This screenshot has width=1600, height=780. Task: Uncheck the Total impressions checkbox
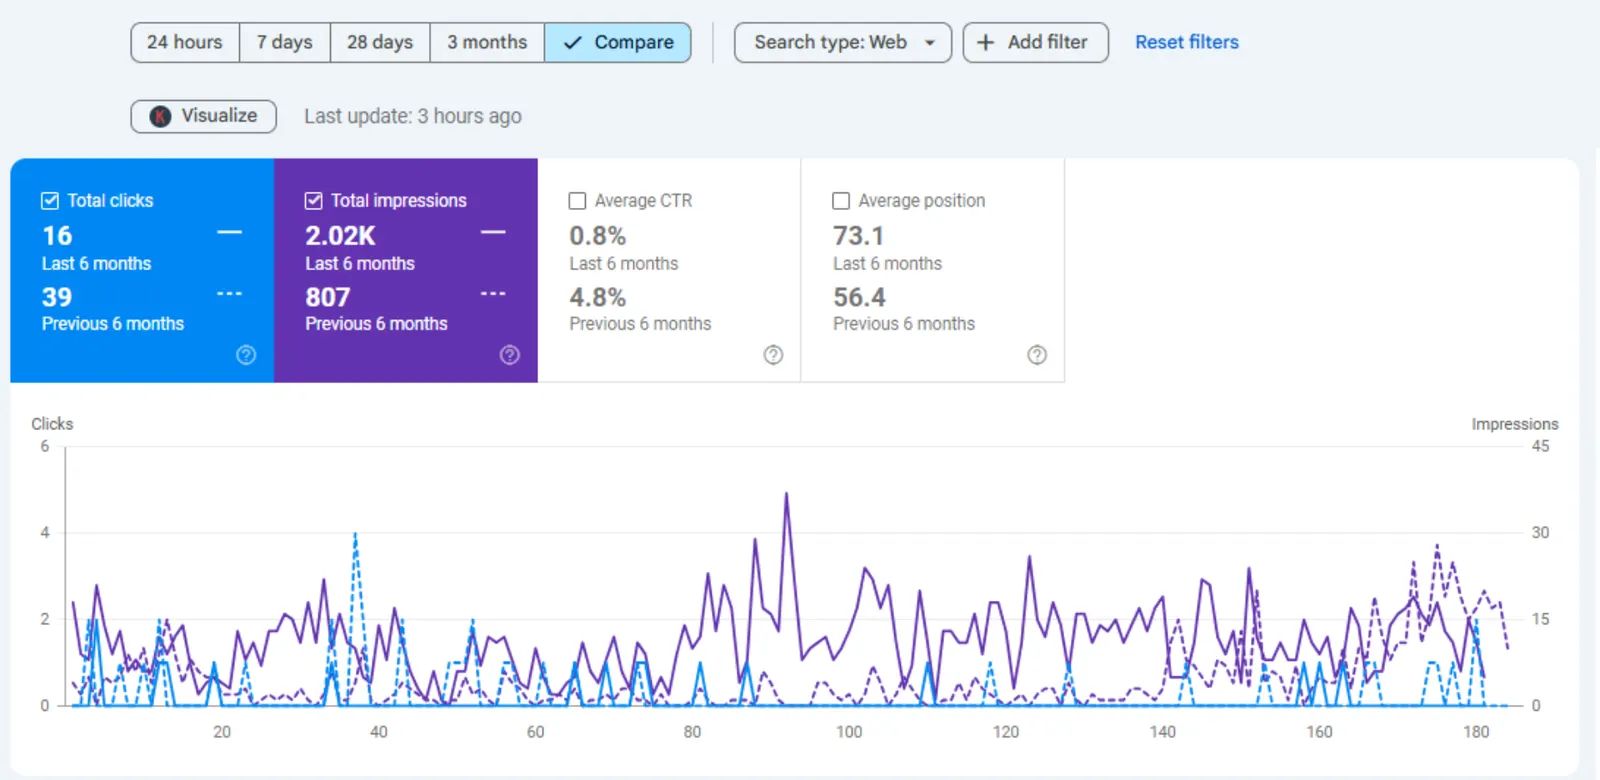pyautogui.click(x=313, y=201)
